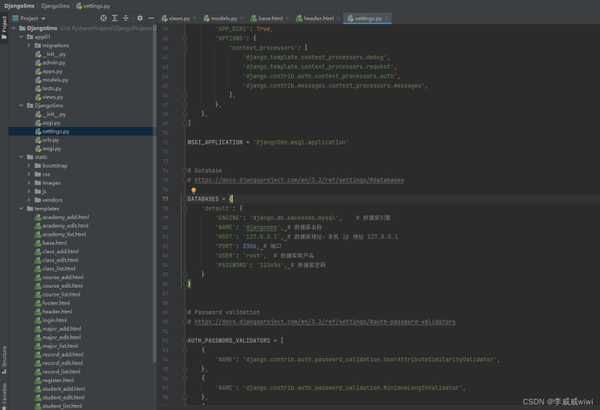This screenshot has height=410, width=600.
Task: Click the yellow lightbulb intention icon
Action: pyautogui.click(x=194, y=189)
